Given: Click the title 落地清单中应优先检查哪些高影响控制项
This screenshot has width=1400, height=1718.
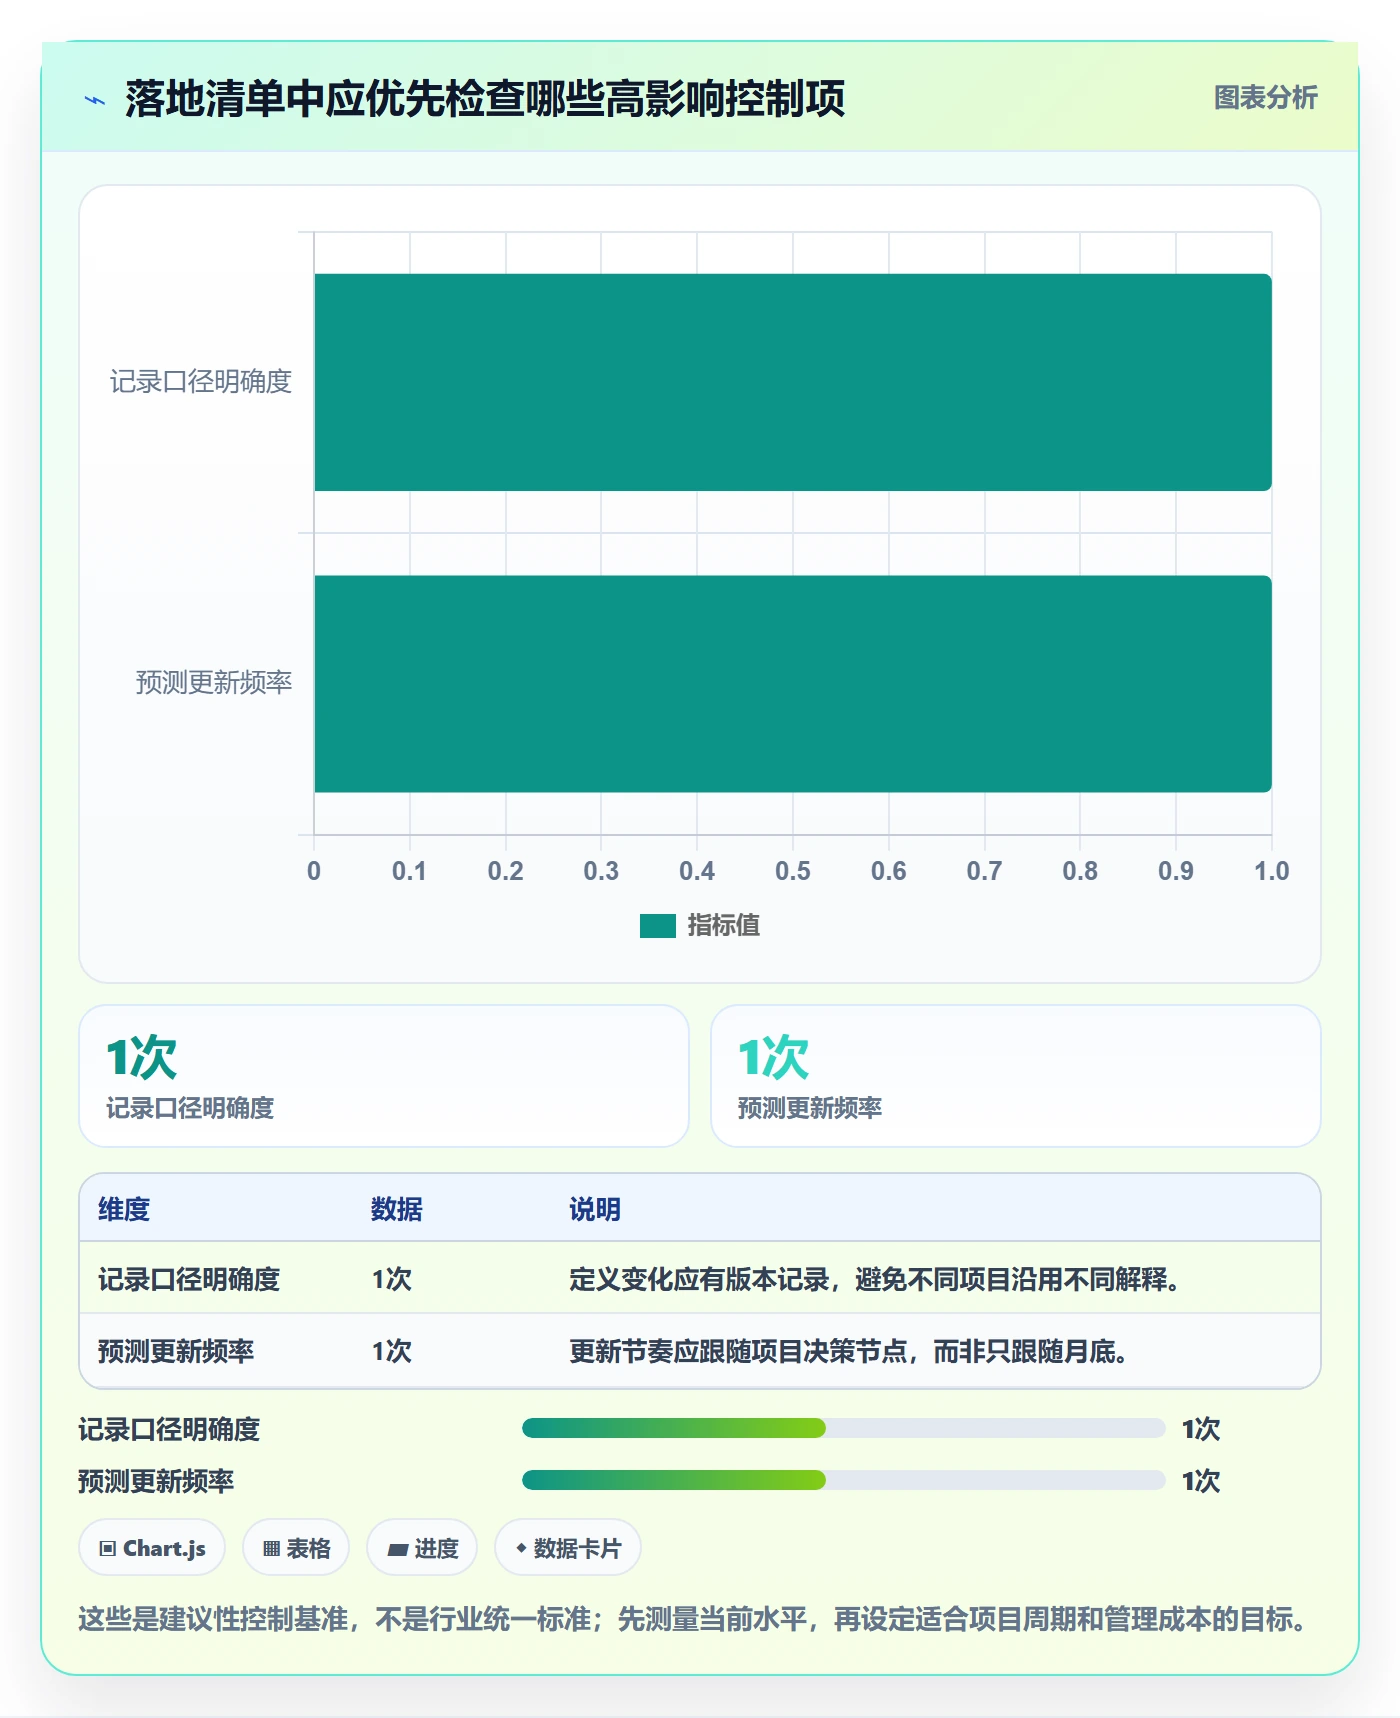Looking at the screenshot, I should point(485,99).
